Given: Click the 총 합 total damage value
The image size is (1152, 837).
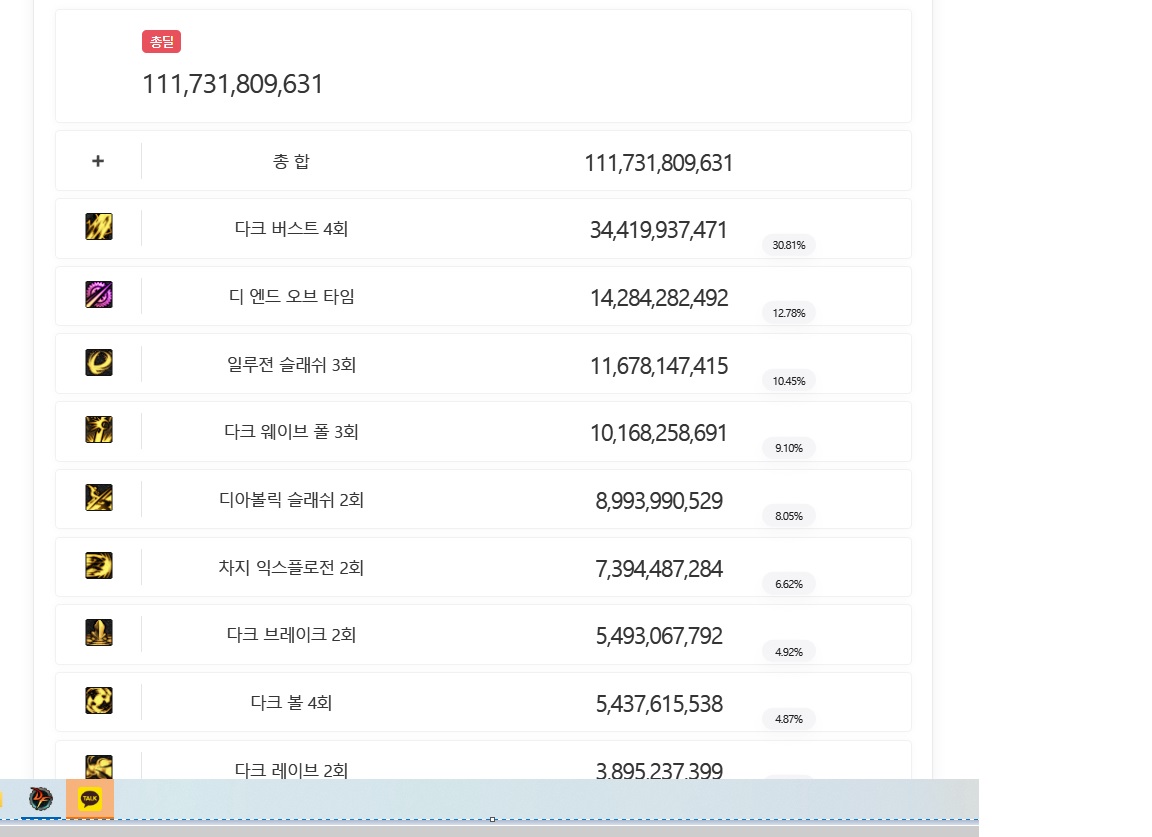Looking at the screenshot, I should (658, 163).
